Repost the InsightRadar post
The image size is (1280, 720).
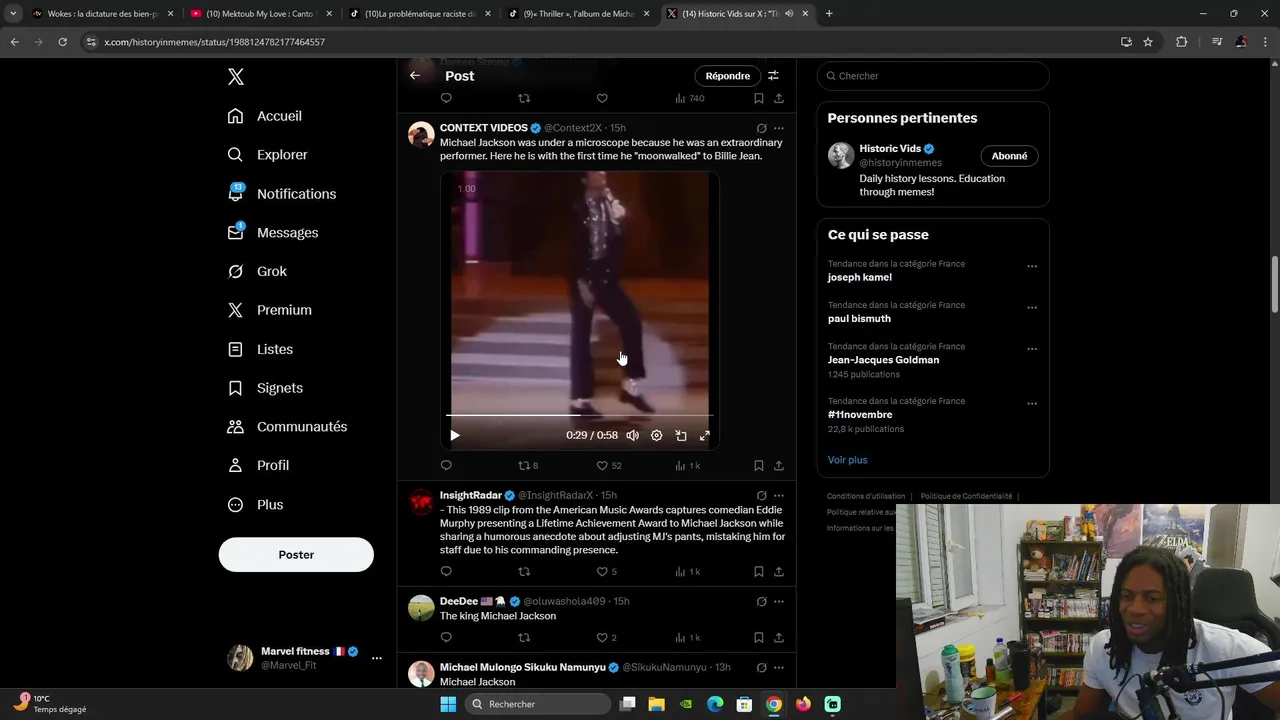coord(524,572)
